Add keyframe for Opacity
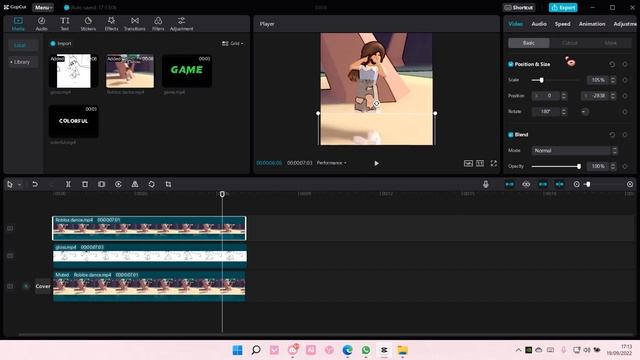This screenshot has height=360, width=640. (x=625, y=167)
